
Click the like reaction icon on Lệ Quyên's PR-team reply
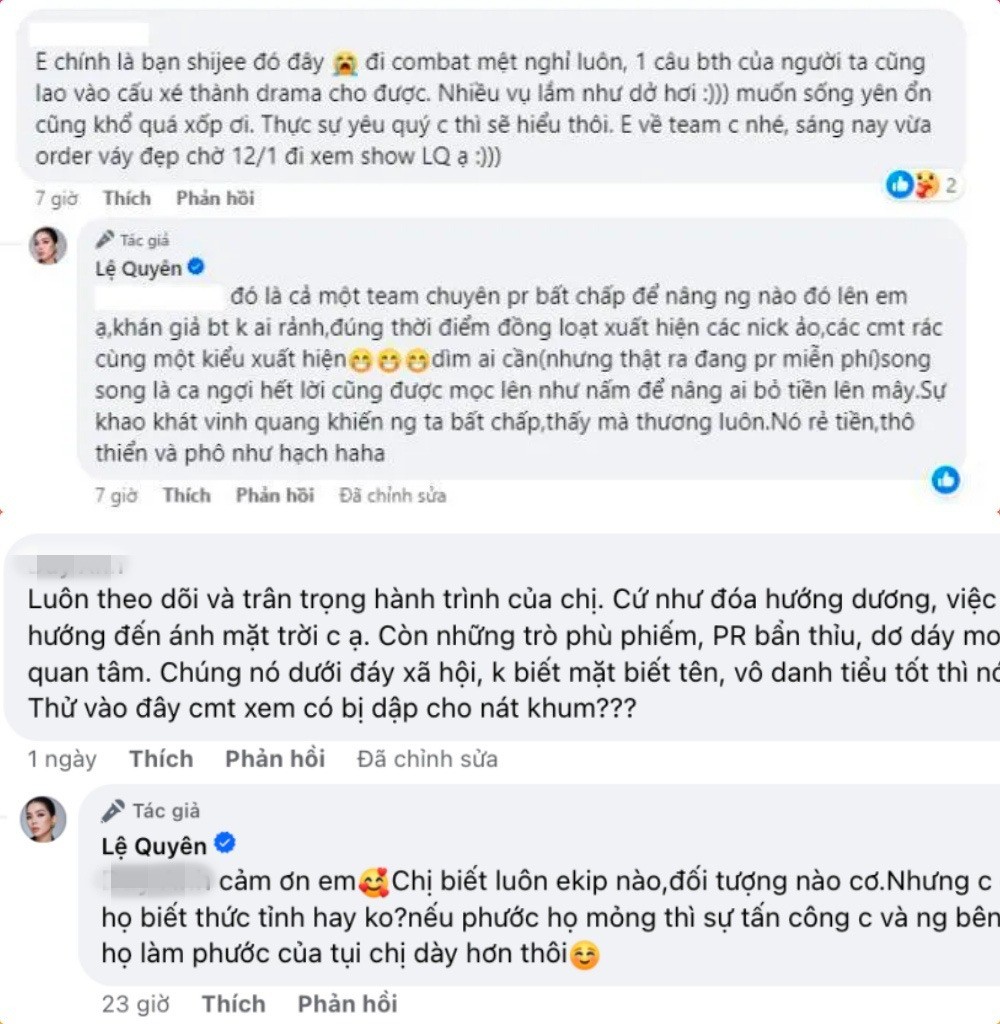945,480
